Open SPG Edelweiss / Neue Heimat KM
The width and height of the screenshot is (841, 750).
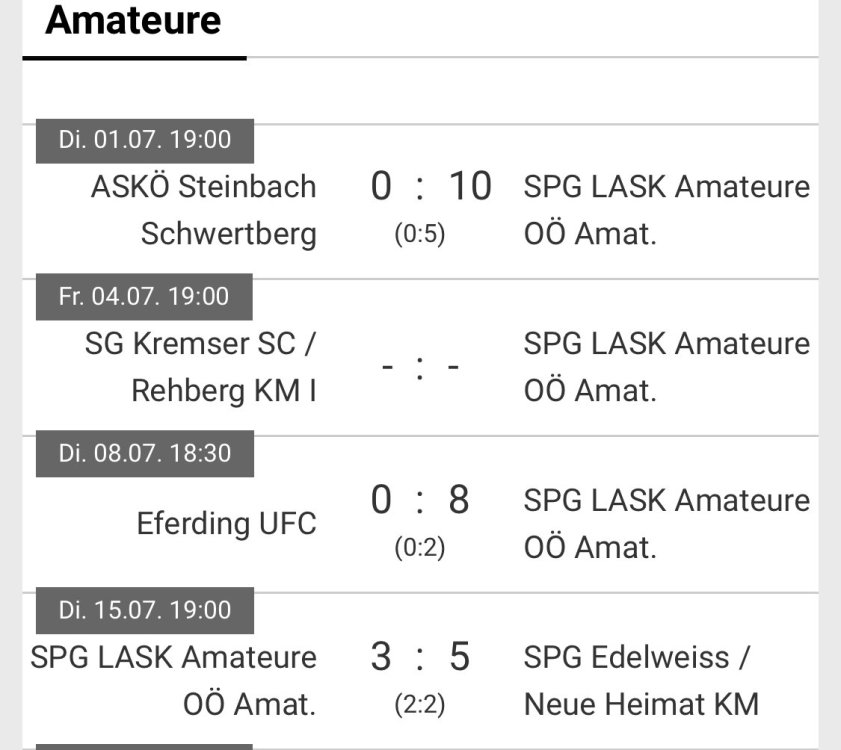641,680
